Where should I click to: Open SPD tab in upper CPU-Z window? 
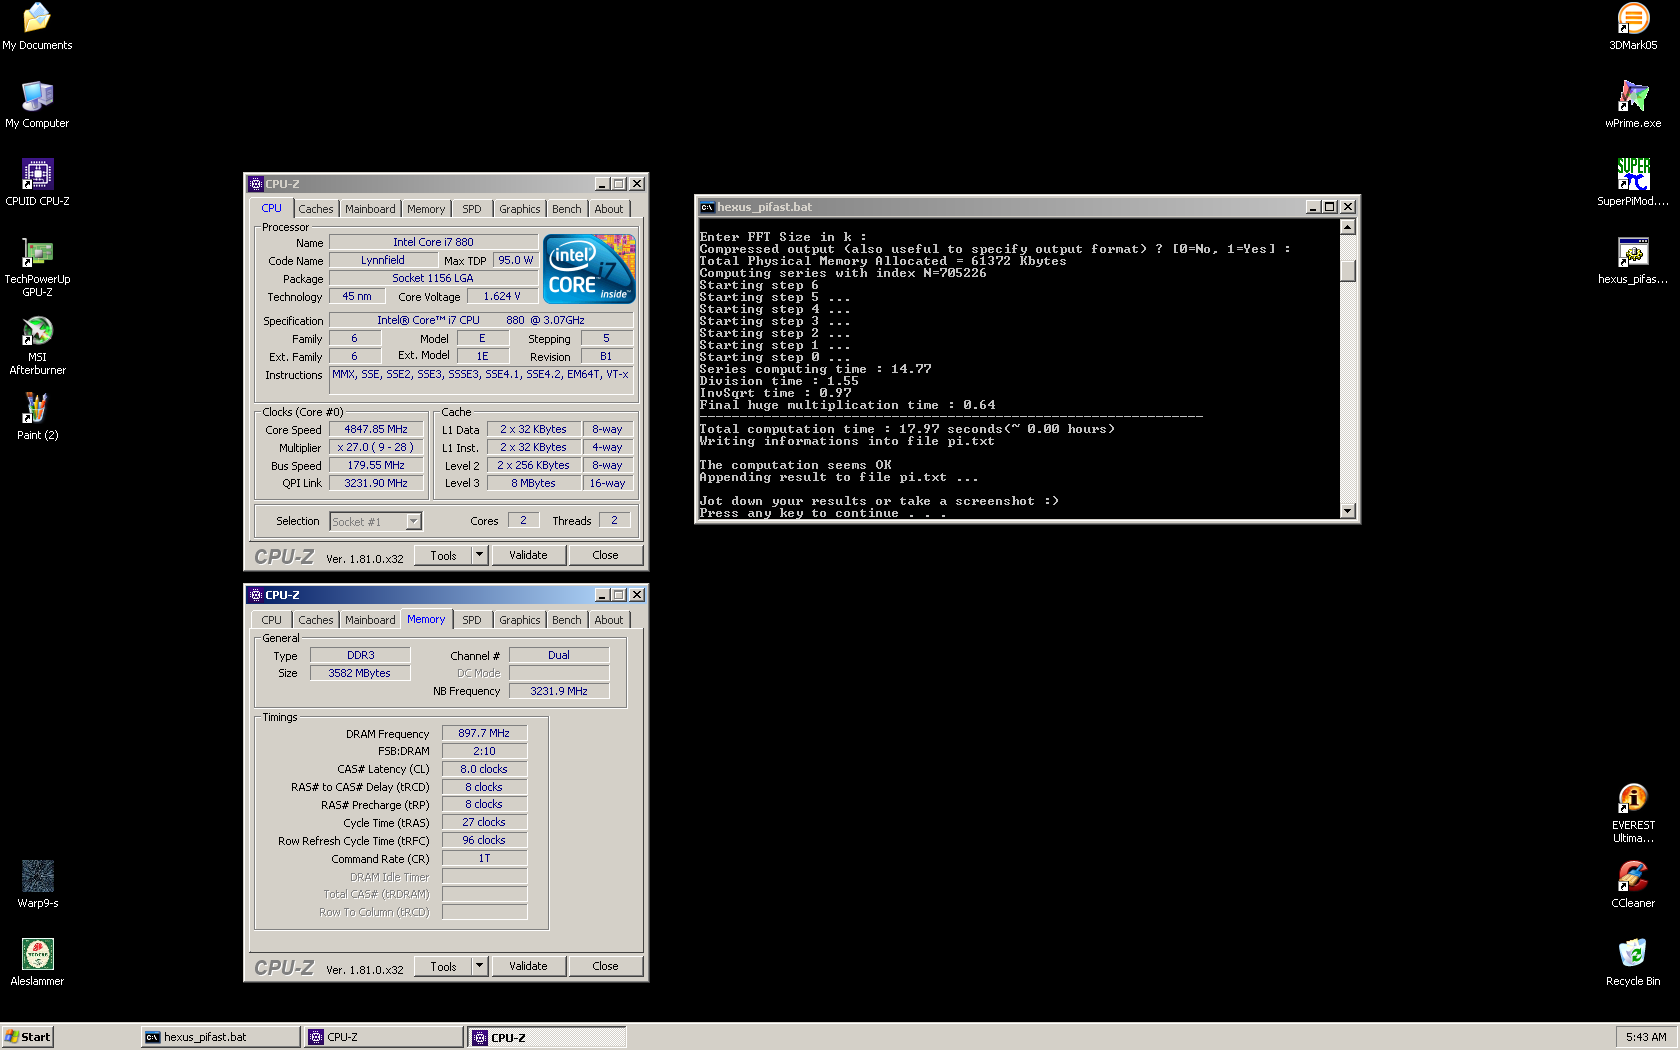tap(472, 209)
